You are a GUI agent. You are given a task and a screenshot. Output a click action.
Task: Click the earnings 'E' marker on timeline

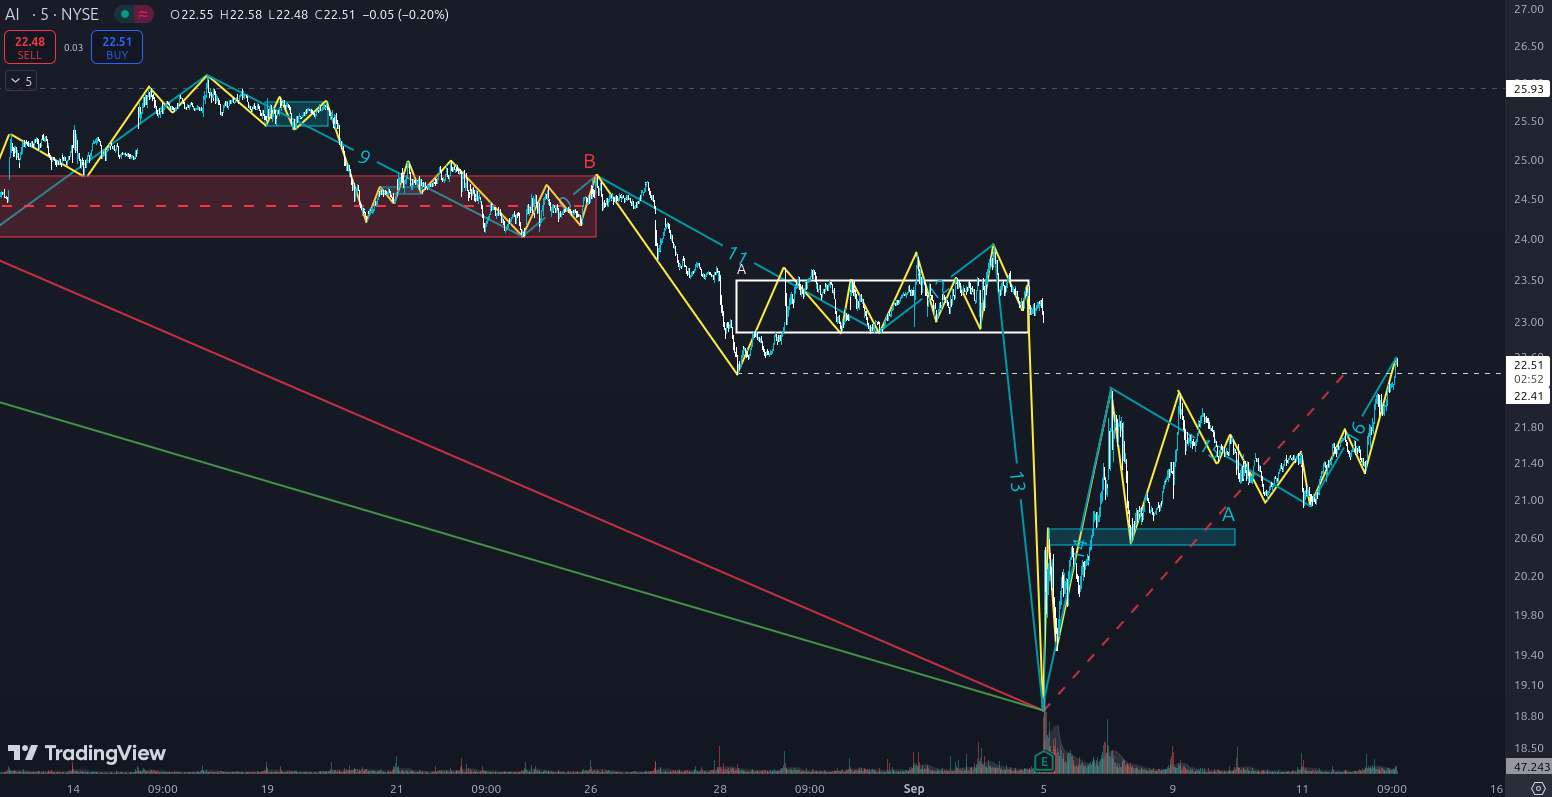click(1044, 762)
